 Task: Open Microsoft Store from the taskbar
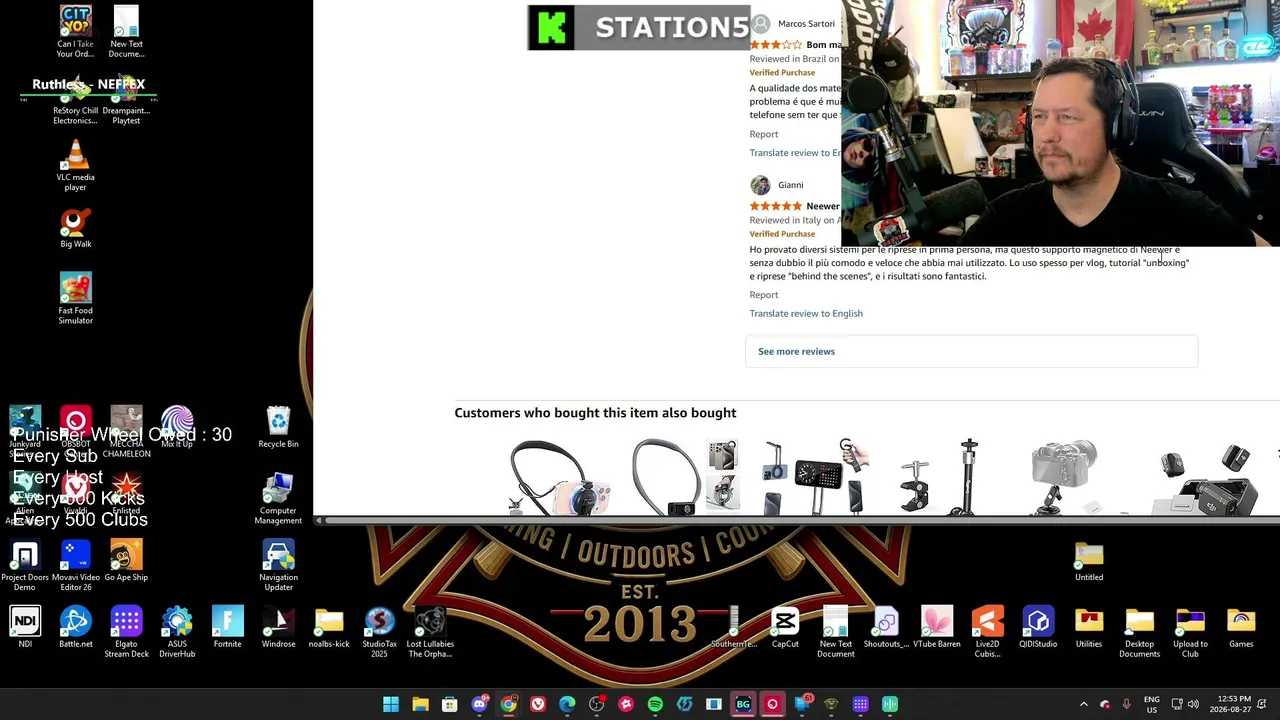(x=450, y=704)
